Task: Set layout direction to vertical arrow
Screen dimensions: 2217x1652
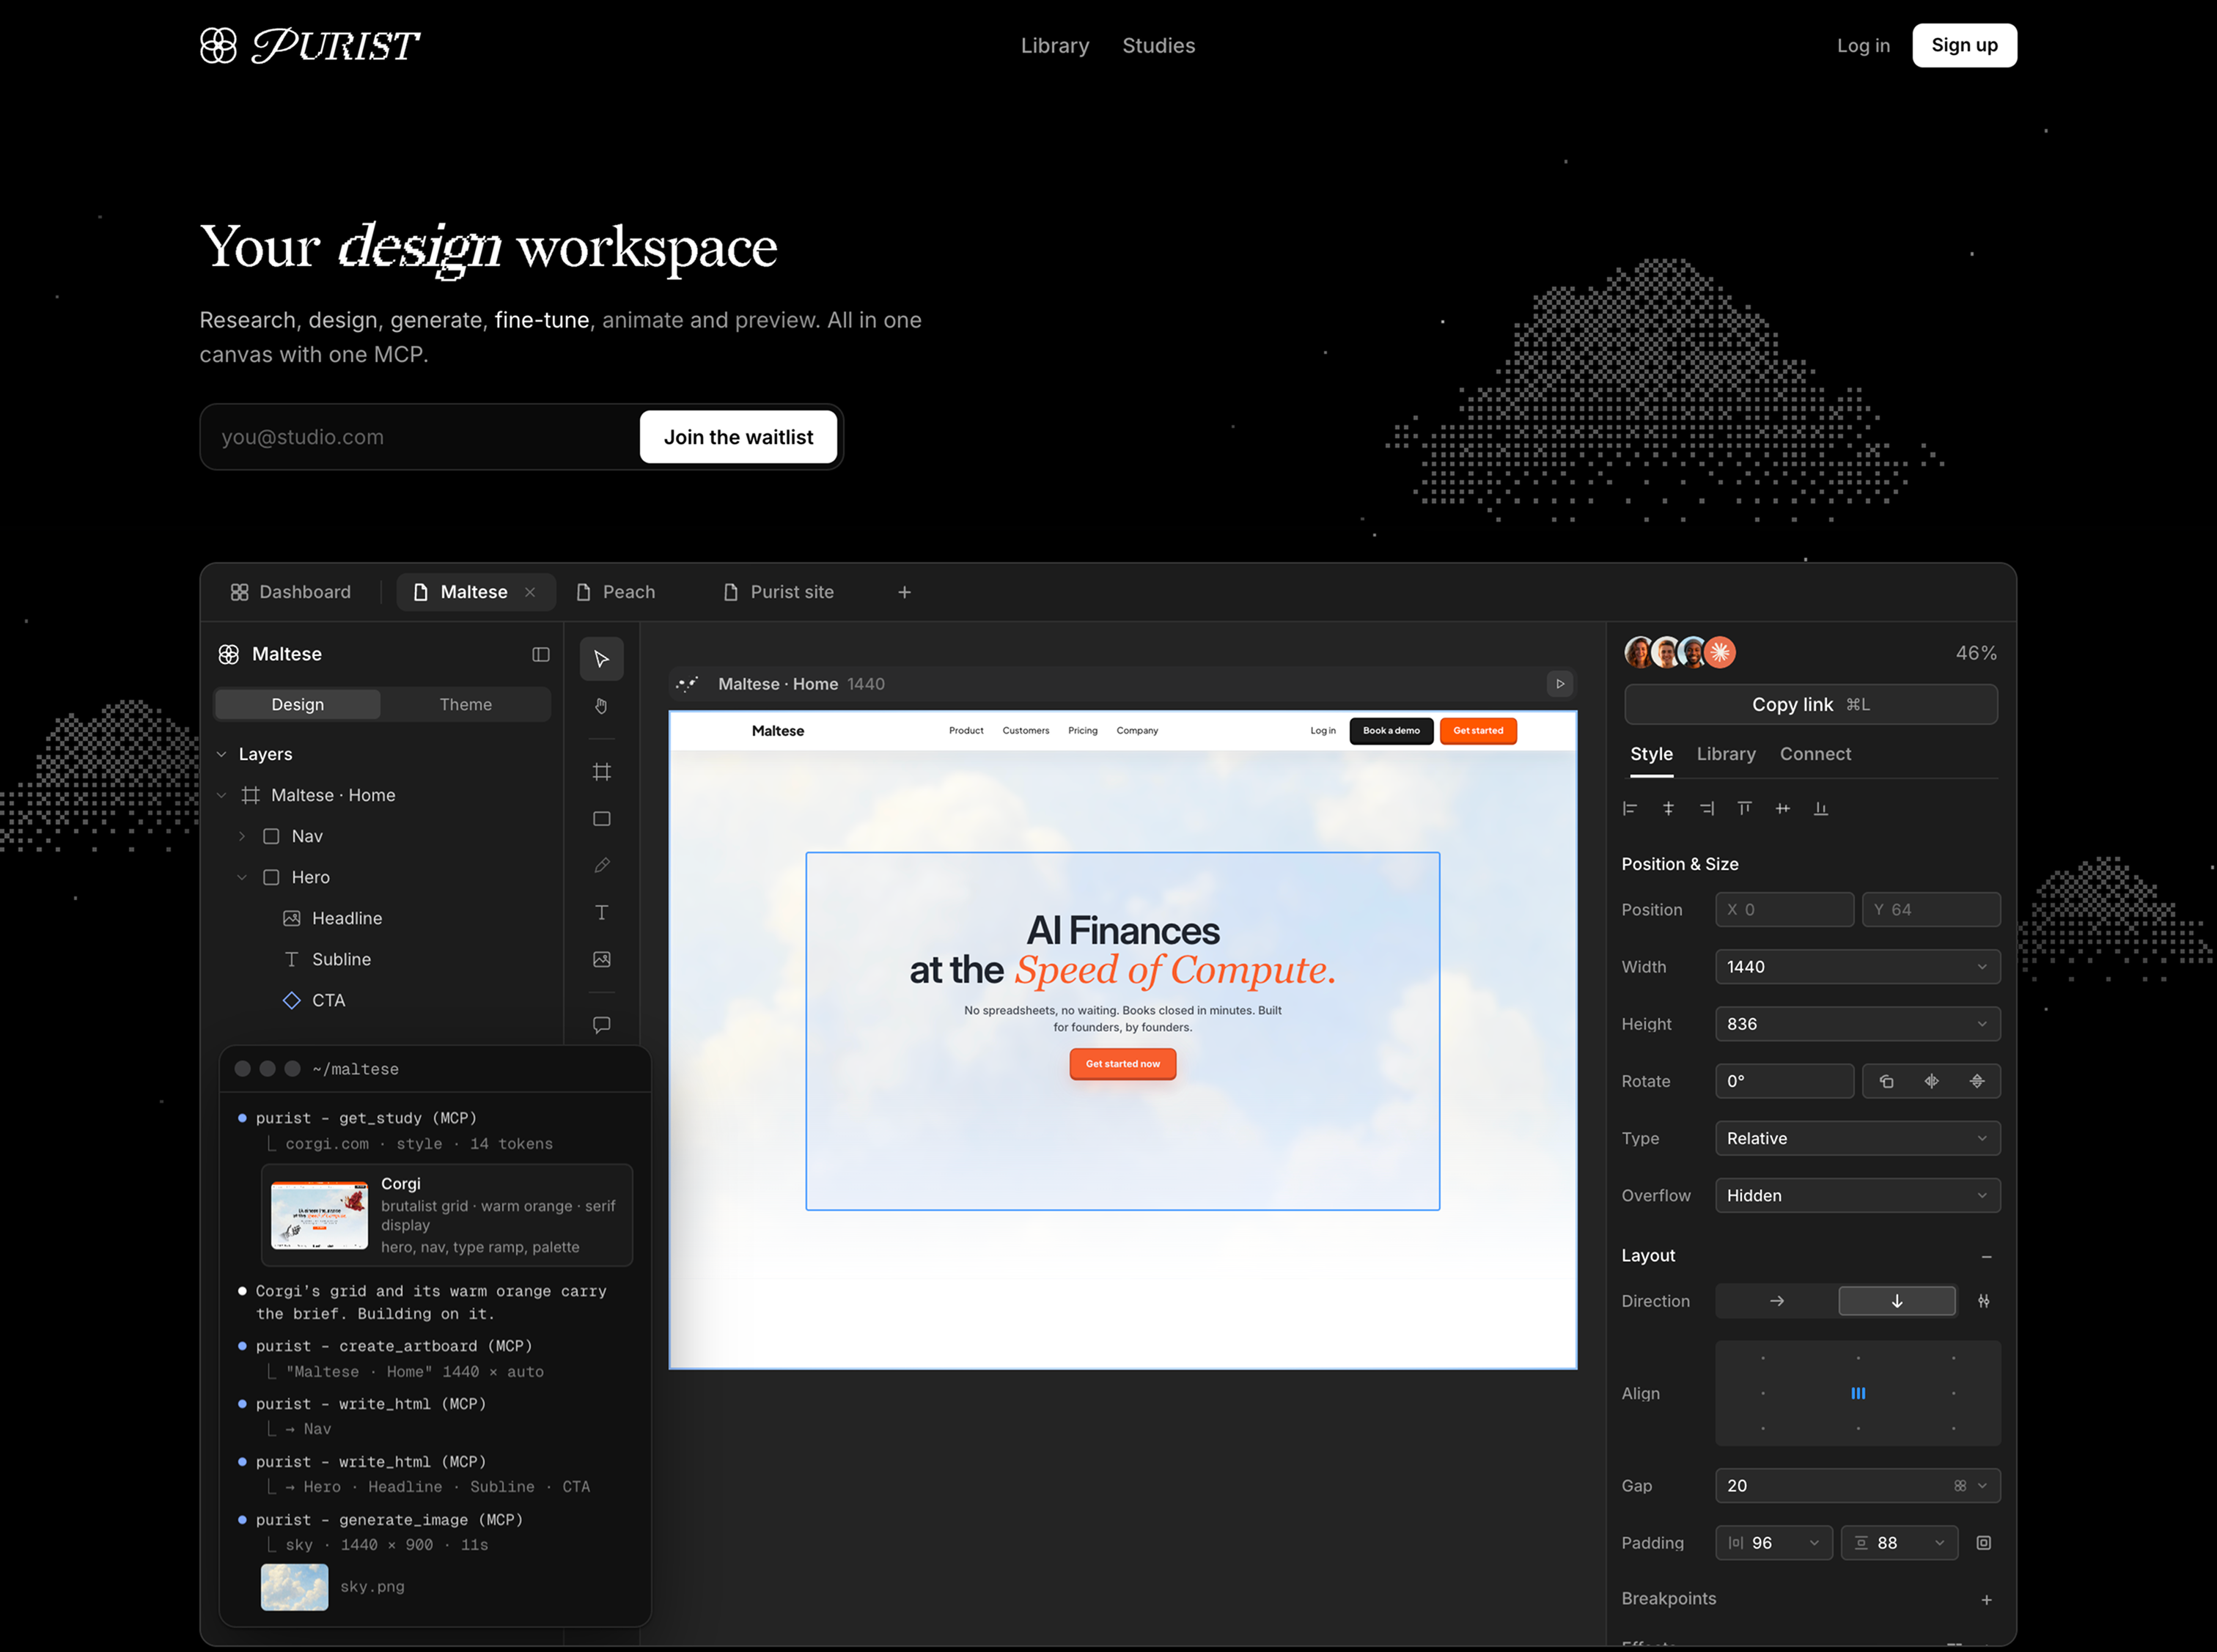Action: click(1896, 1301)
